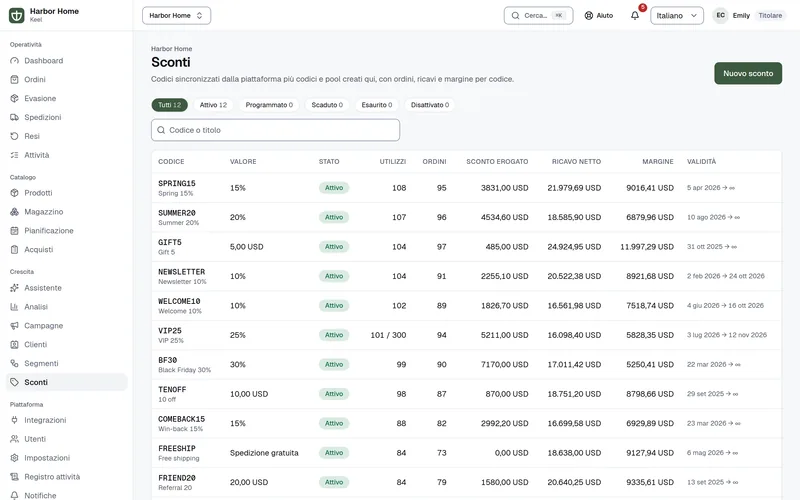This screenshot has height=500, width=800.
Task: Click the RICAVO NETTO column header
Action: (x=577, y=162)
